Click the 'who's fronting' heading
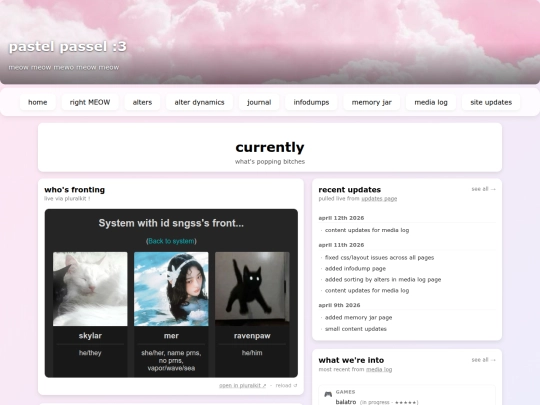The height and width of the screenshot is (405, 540). 75,190
